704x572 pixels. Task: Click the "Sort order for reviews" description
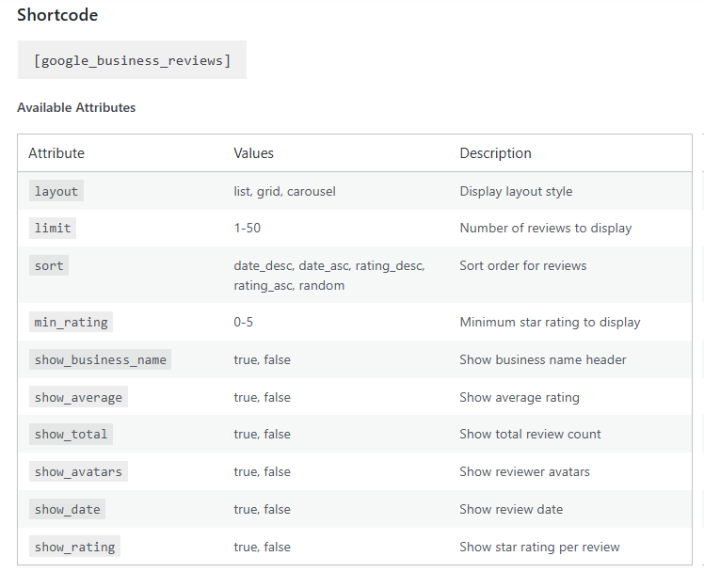(x=523, y=266)
